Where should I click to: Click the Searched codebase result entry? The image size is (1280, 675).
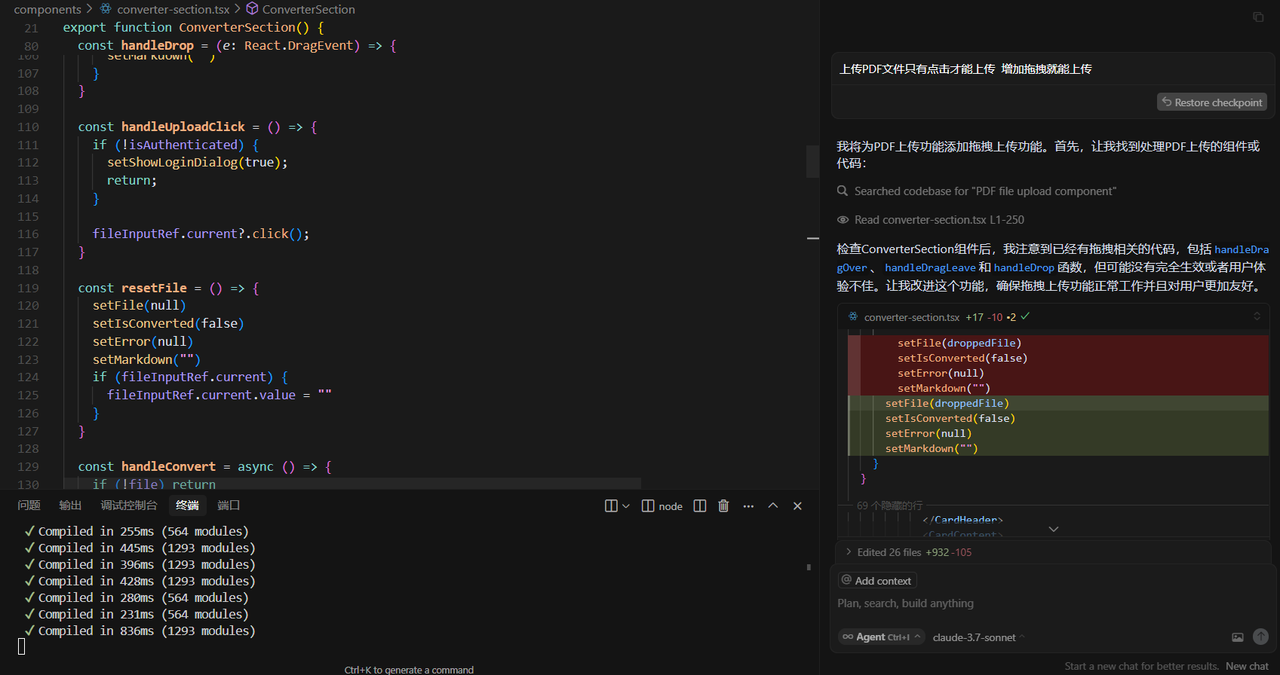coord(985,191)
